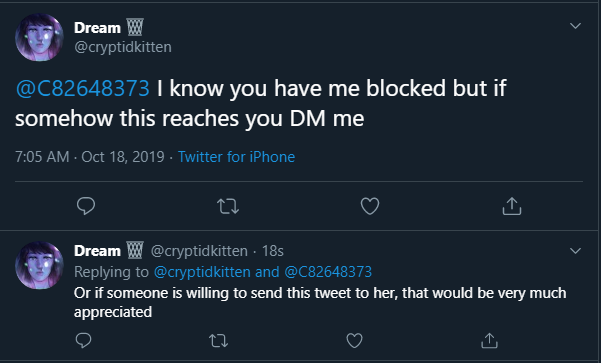Viewport: 601px width, 363px height.
Task: Reply to the main tweet
Action: (86, 206)
